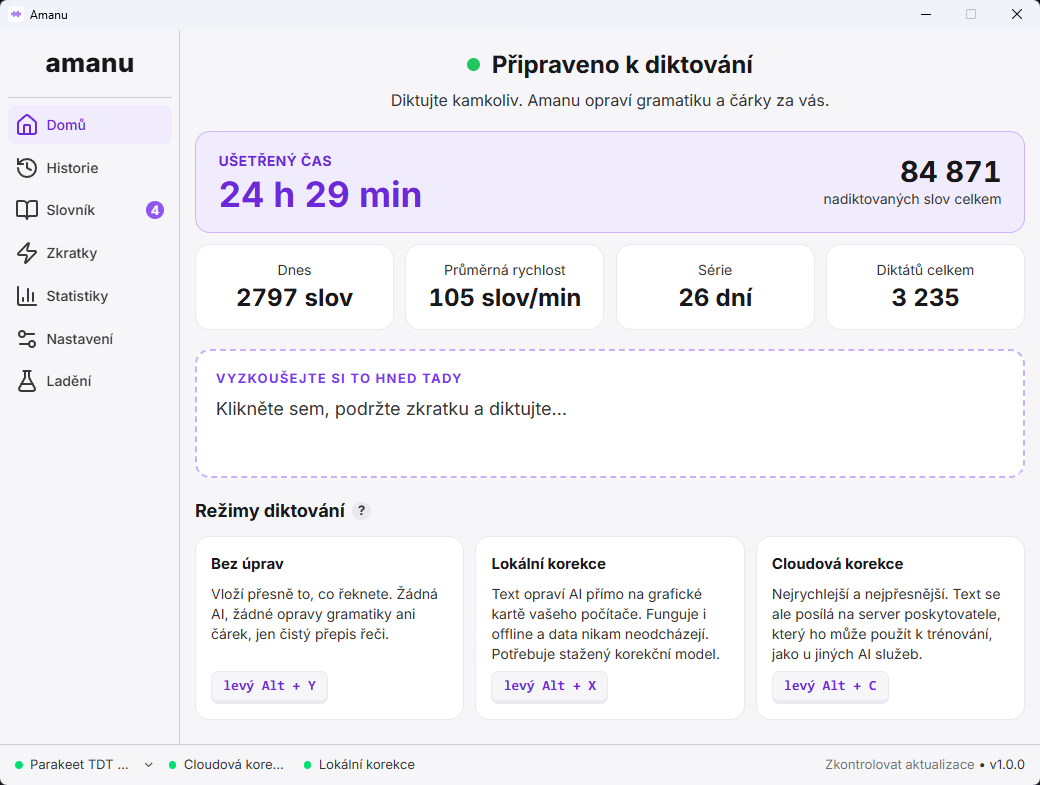Click the Slovník badge showing 4
The width and height of the screenshot is (1040, 785).
(x=155, y=210)
